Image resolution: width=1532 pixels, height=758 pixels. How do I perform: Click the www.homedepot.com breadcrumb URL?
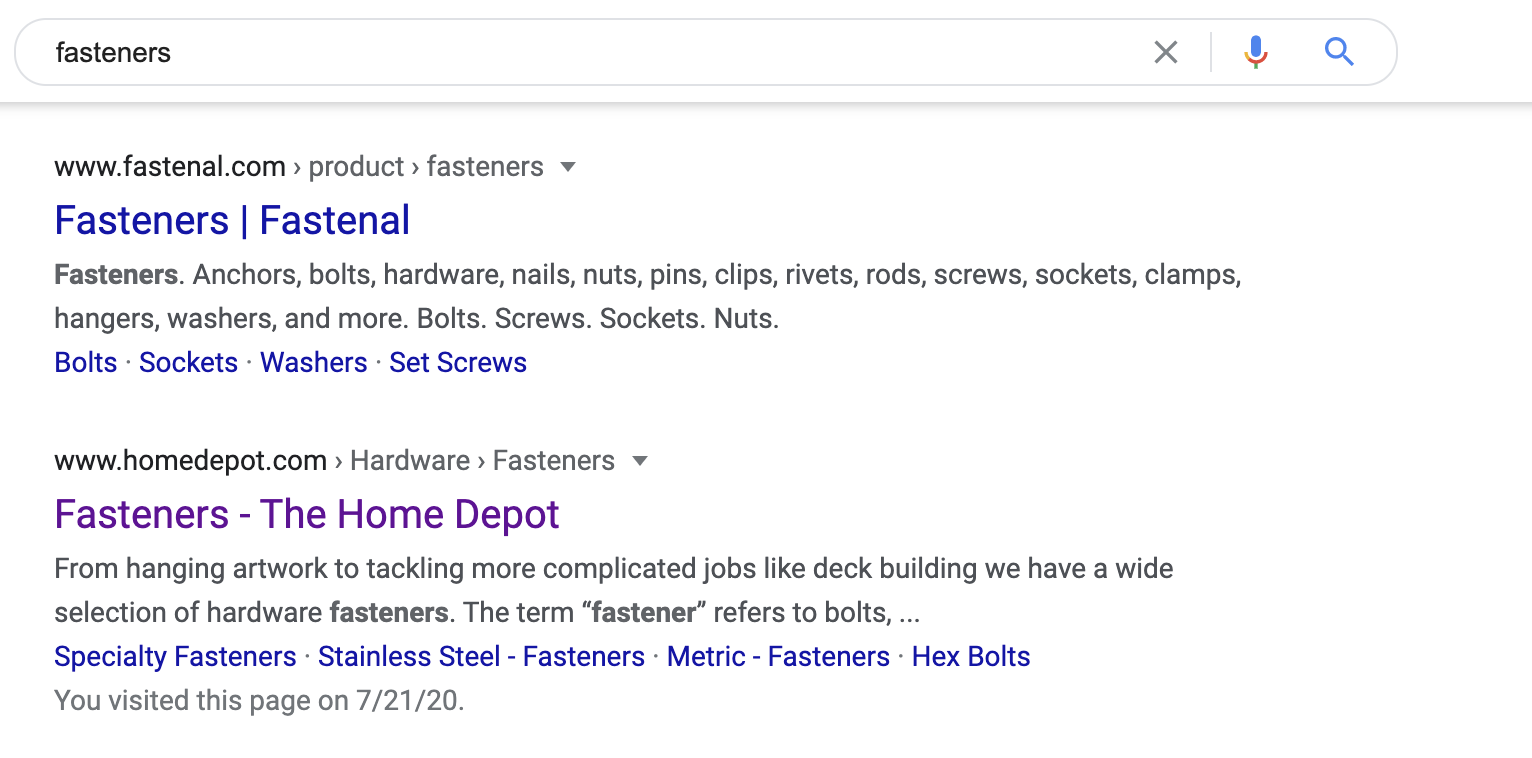click(190, 461)
